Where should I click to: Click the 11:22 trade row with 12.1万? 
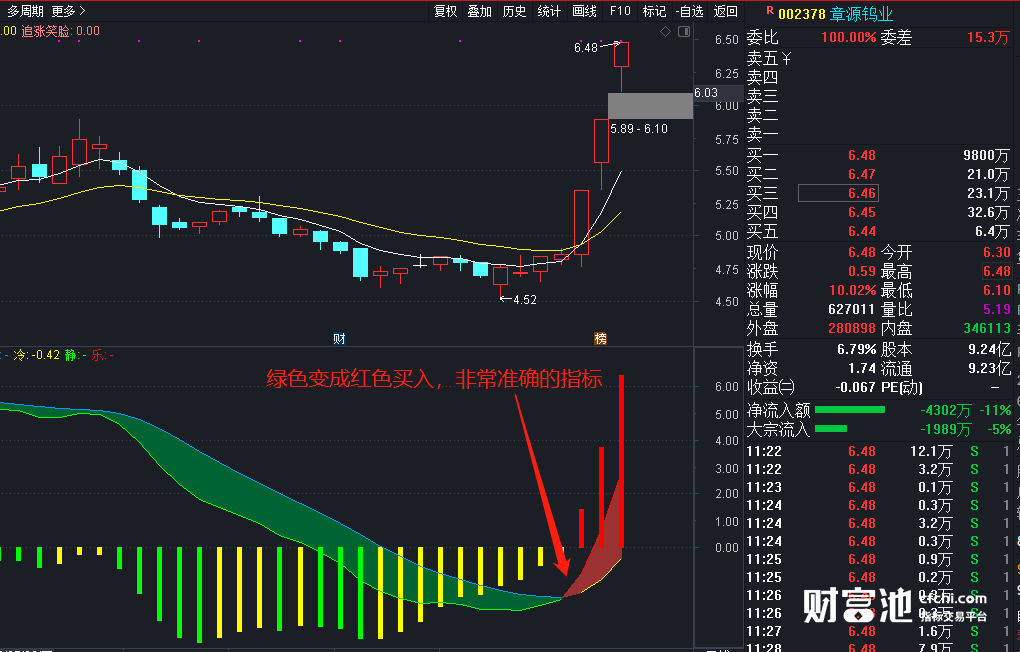coord(879,451)
